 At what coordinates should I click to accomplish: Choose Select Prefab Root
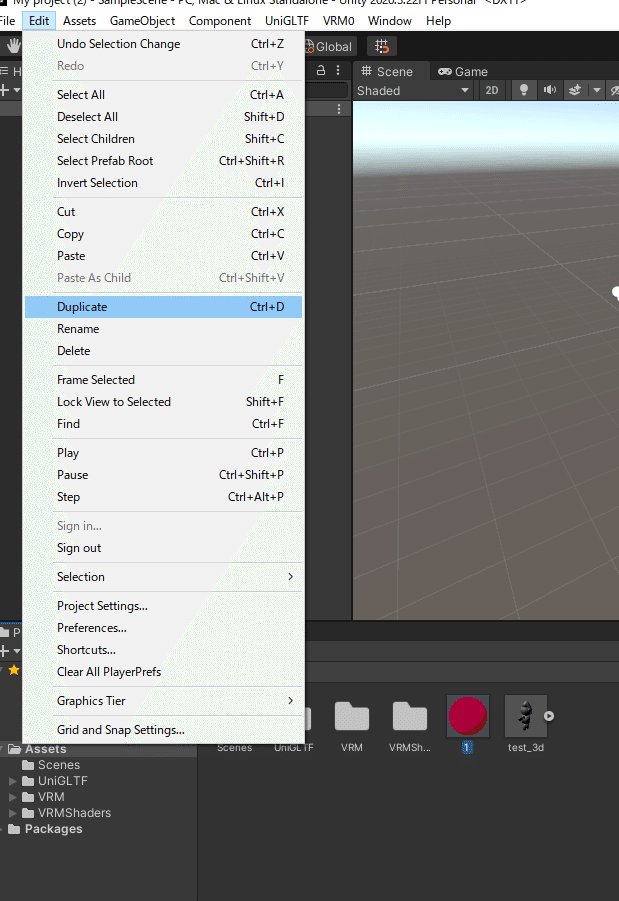point(163,161)
